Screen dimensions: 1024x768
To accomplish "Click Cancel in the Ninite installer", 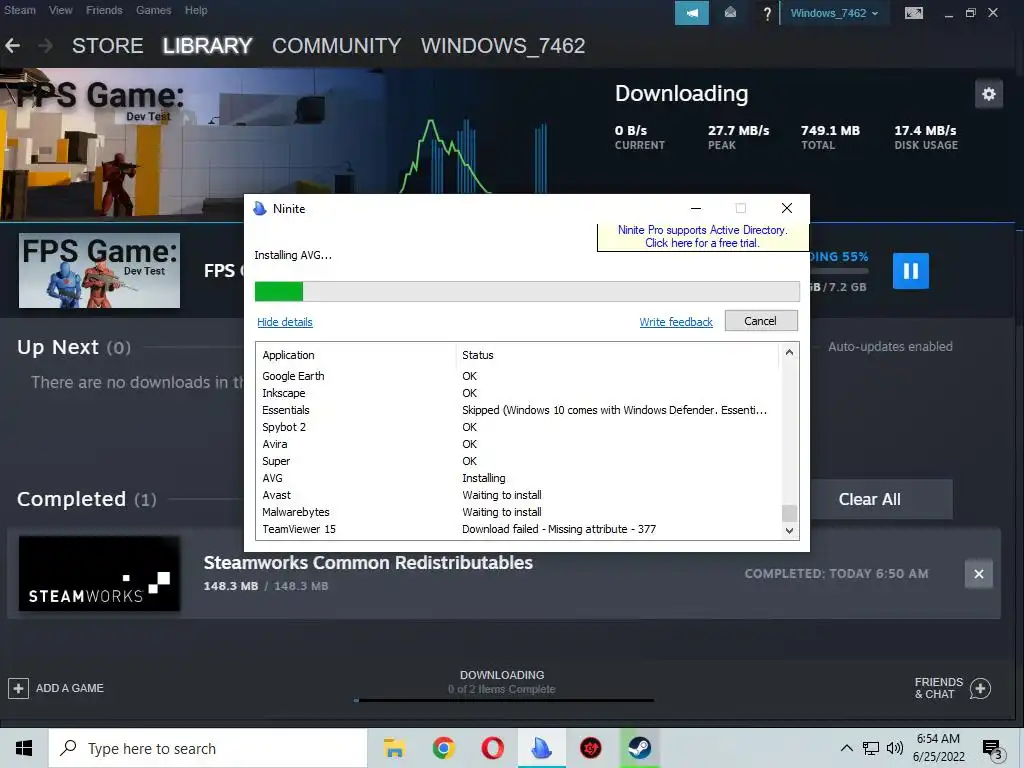I will (761, 321).
